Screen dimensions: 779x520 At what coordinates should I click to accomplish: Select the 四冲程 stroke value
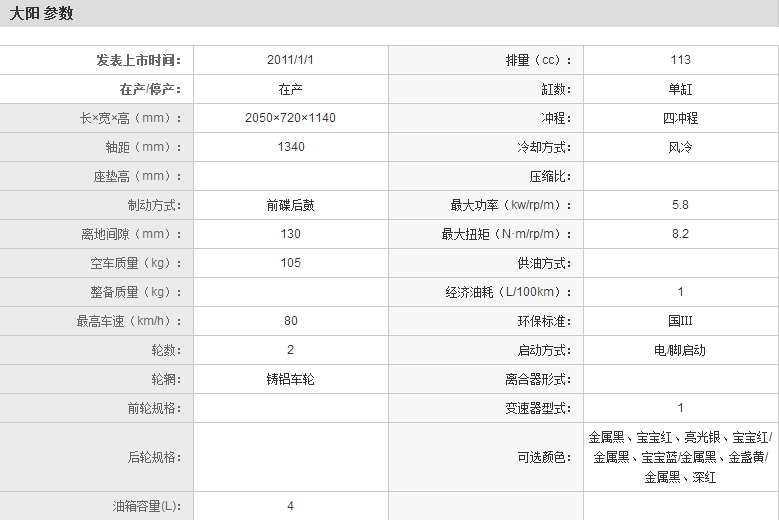tap(680, 118)
